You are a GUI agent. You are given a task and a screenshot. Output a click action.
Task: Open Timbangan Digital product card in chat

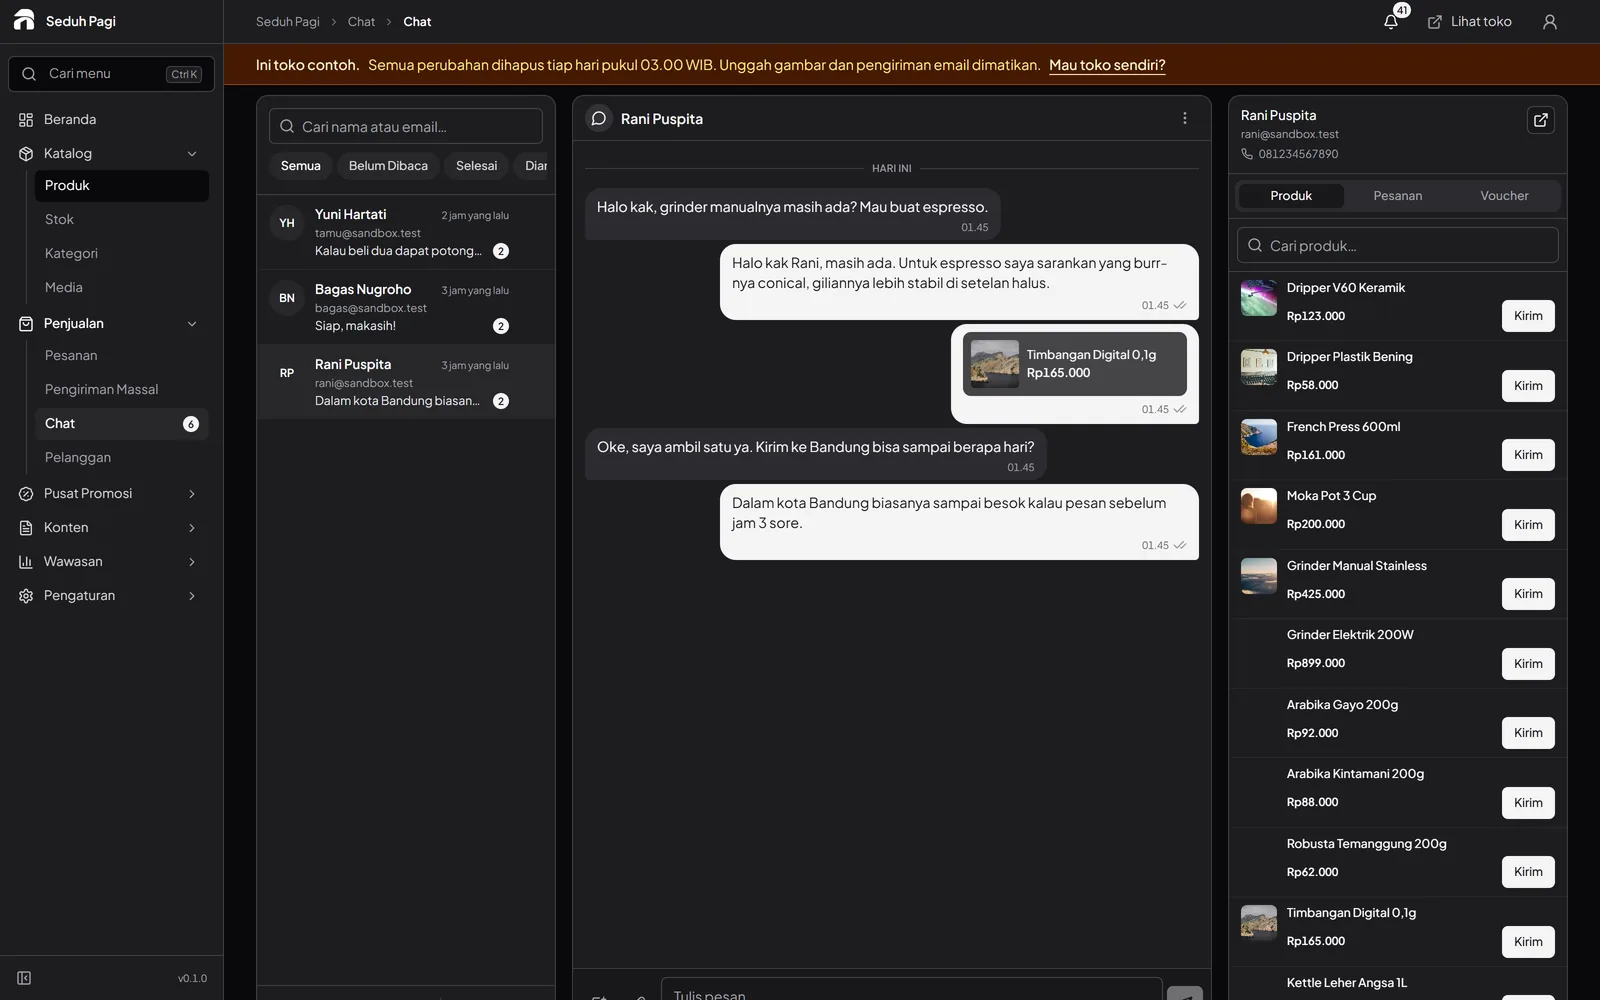point(1074,364)
